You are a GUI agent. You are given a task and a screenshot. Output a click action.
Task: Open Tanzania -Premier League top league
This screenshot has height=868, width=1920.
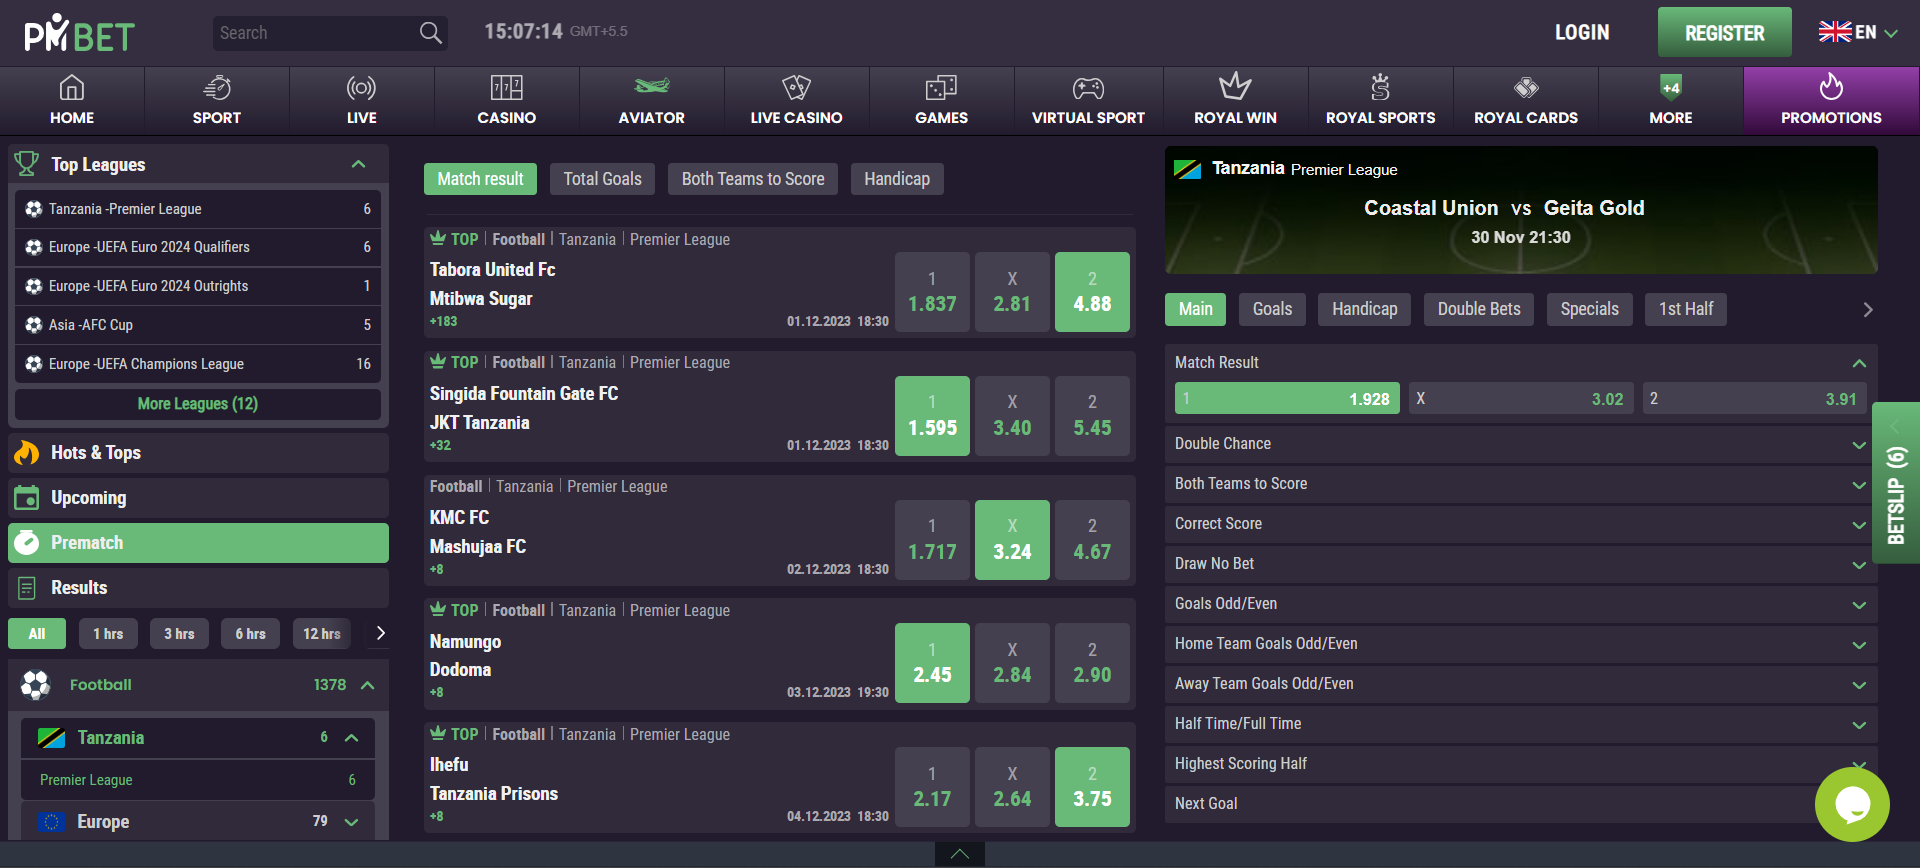click(198, 209)
